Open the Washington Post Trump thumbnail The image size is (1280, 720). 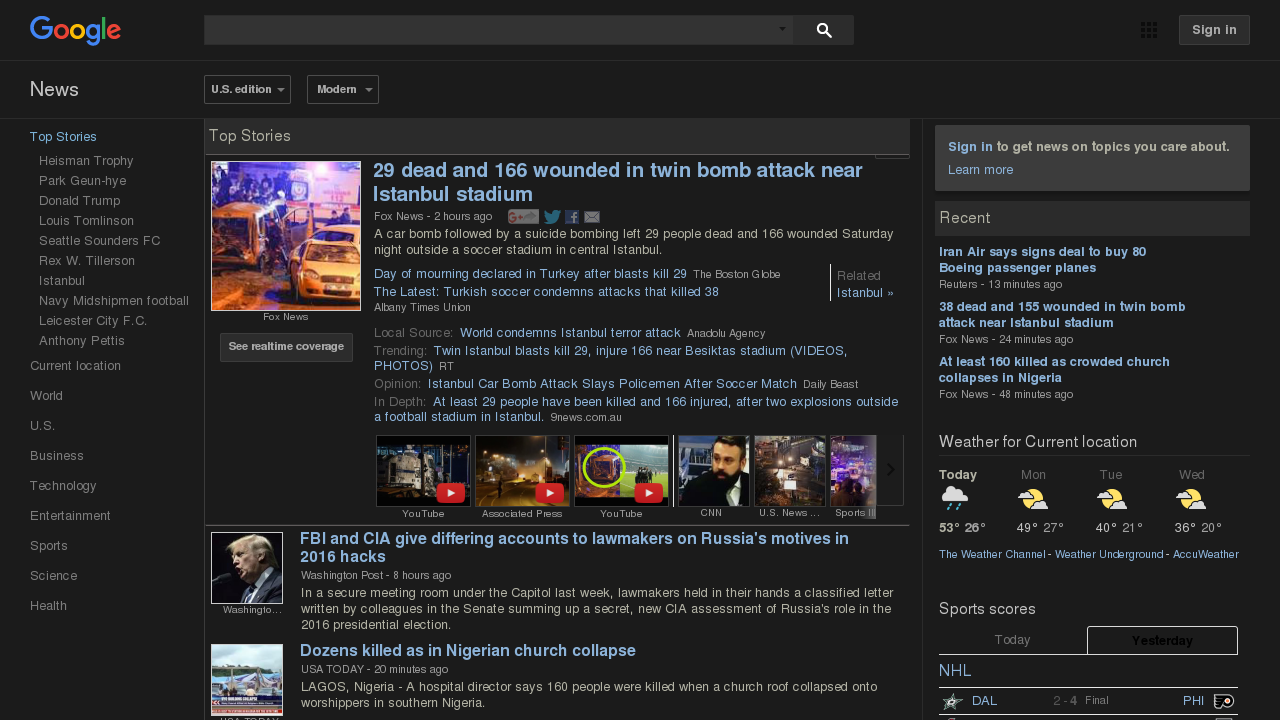point(247,568)
